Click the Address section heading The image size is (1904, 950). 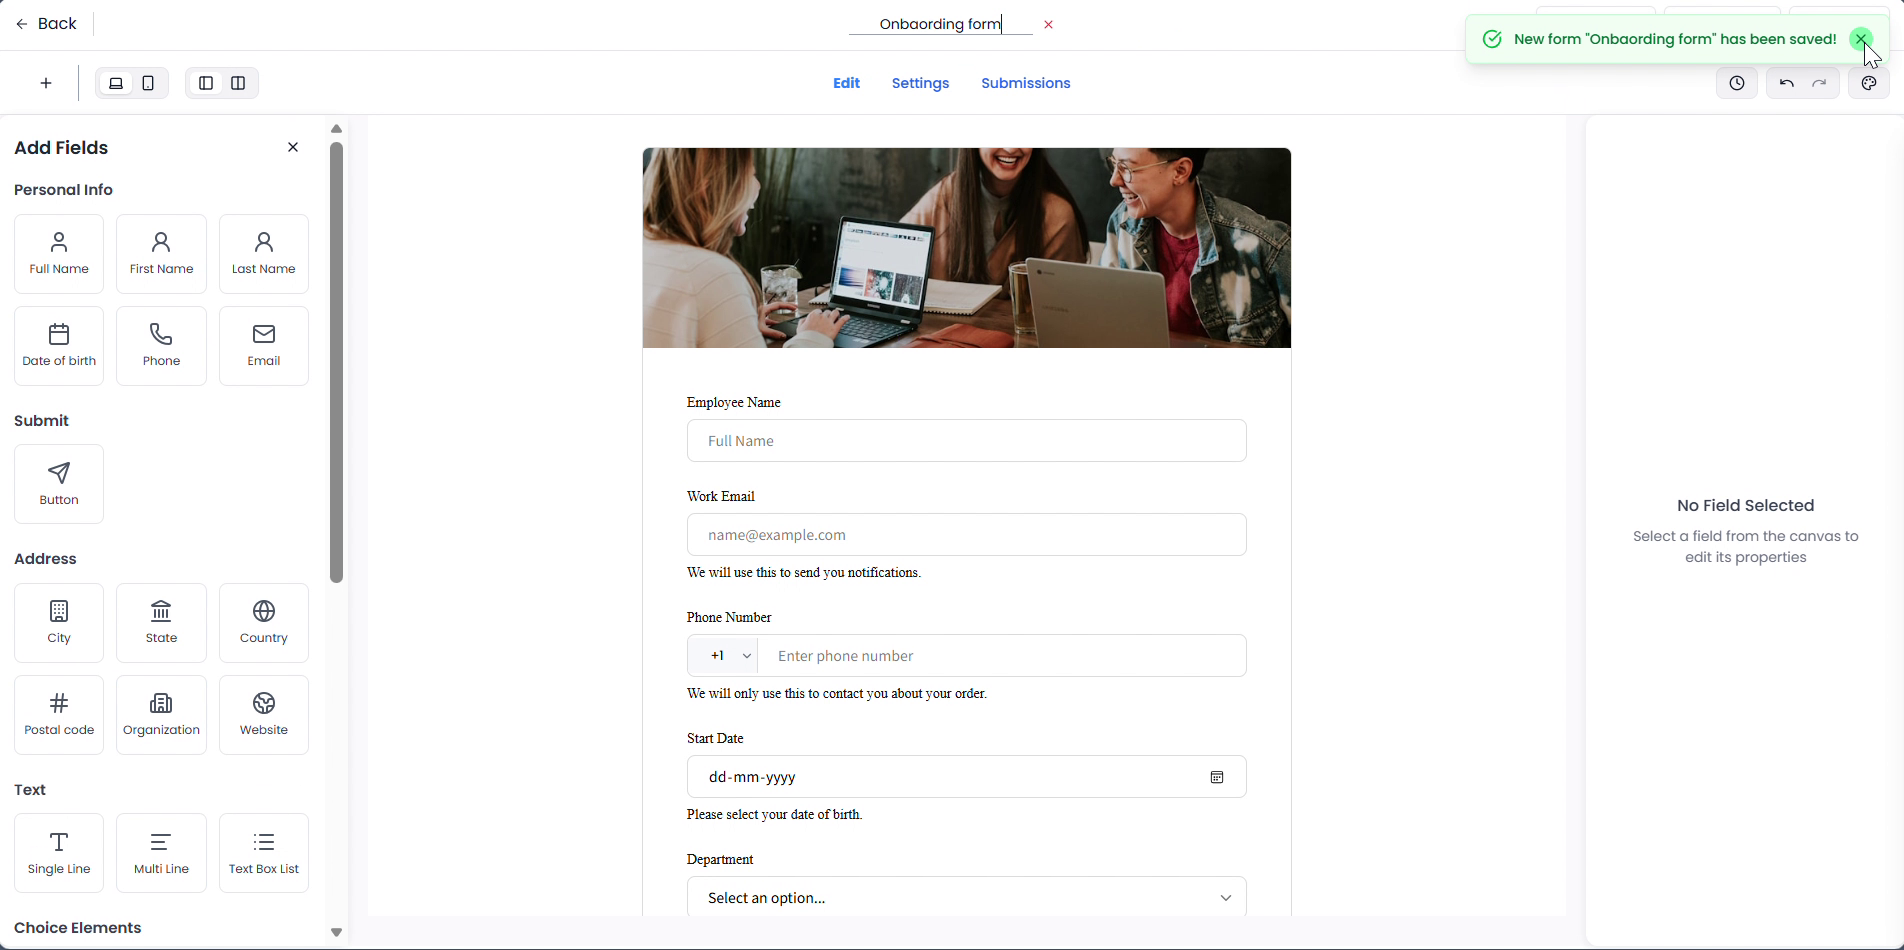(45, 559)
